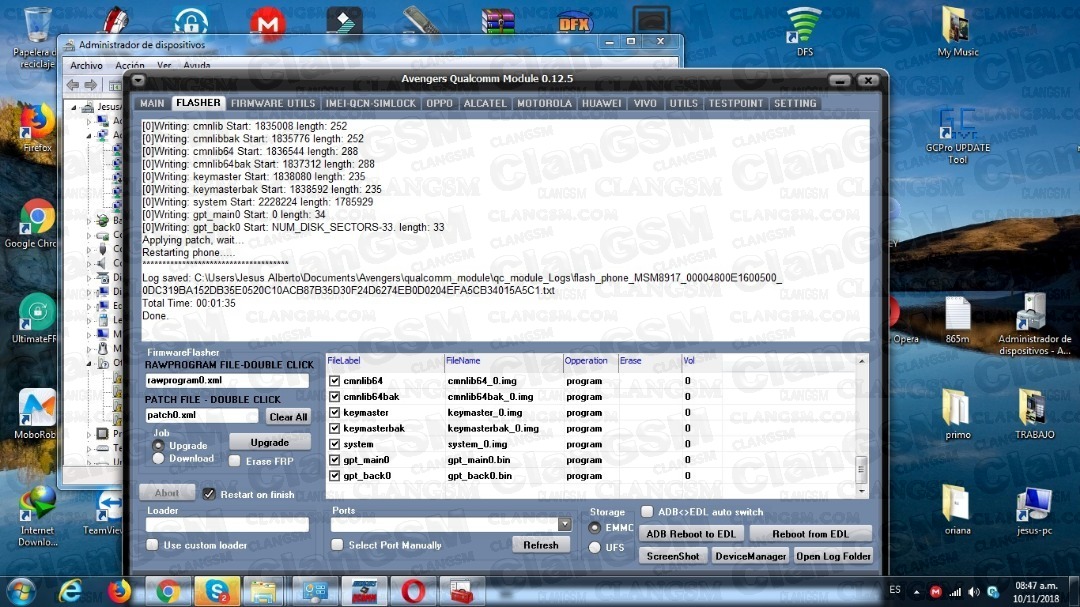Open Internet Download Manager desktop icon
This screenshot has width=1080, height=607.
[37, 517]
